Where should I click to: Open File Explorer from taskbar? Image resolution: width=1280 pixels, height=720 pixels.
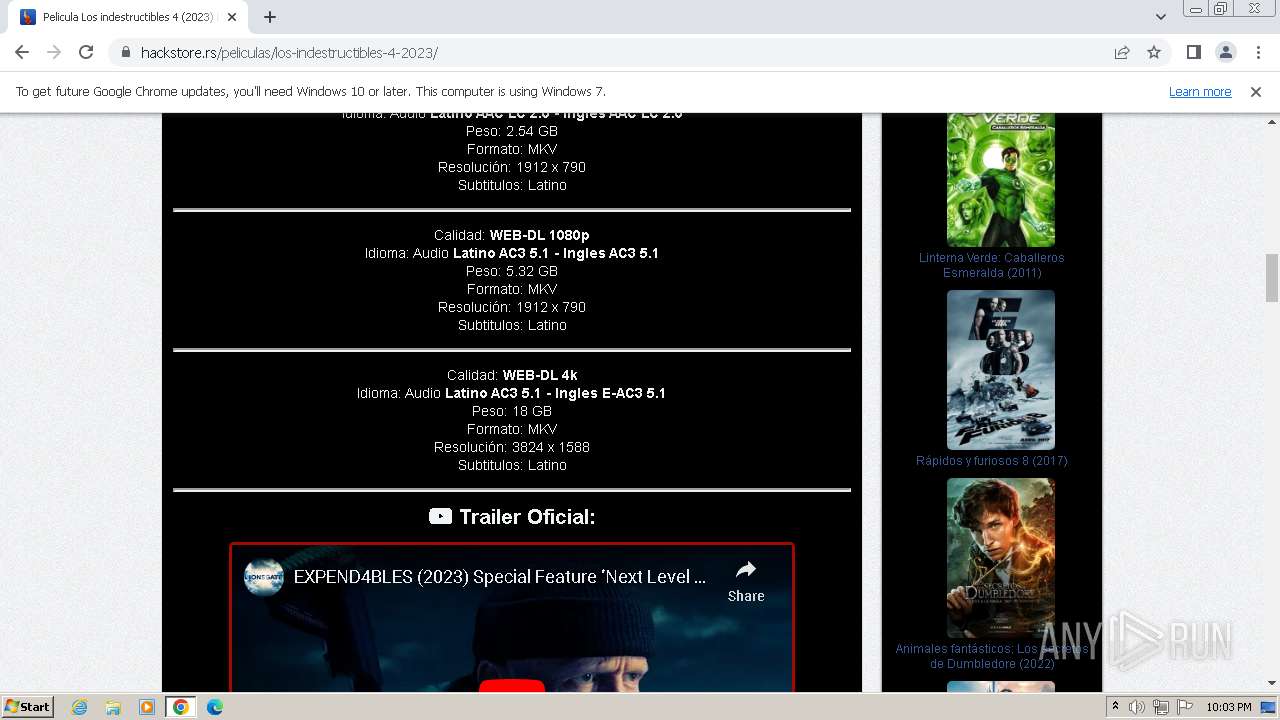tap(113, 707)
